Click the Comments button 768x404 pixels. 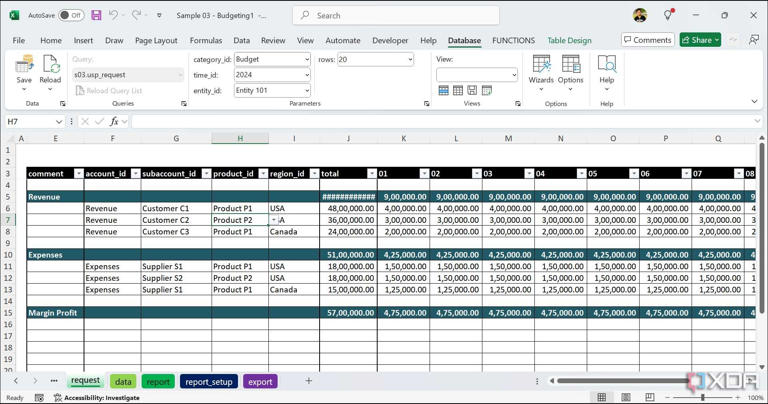tap(647, 40)
